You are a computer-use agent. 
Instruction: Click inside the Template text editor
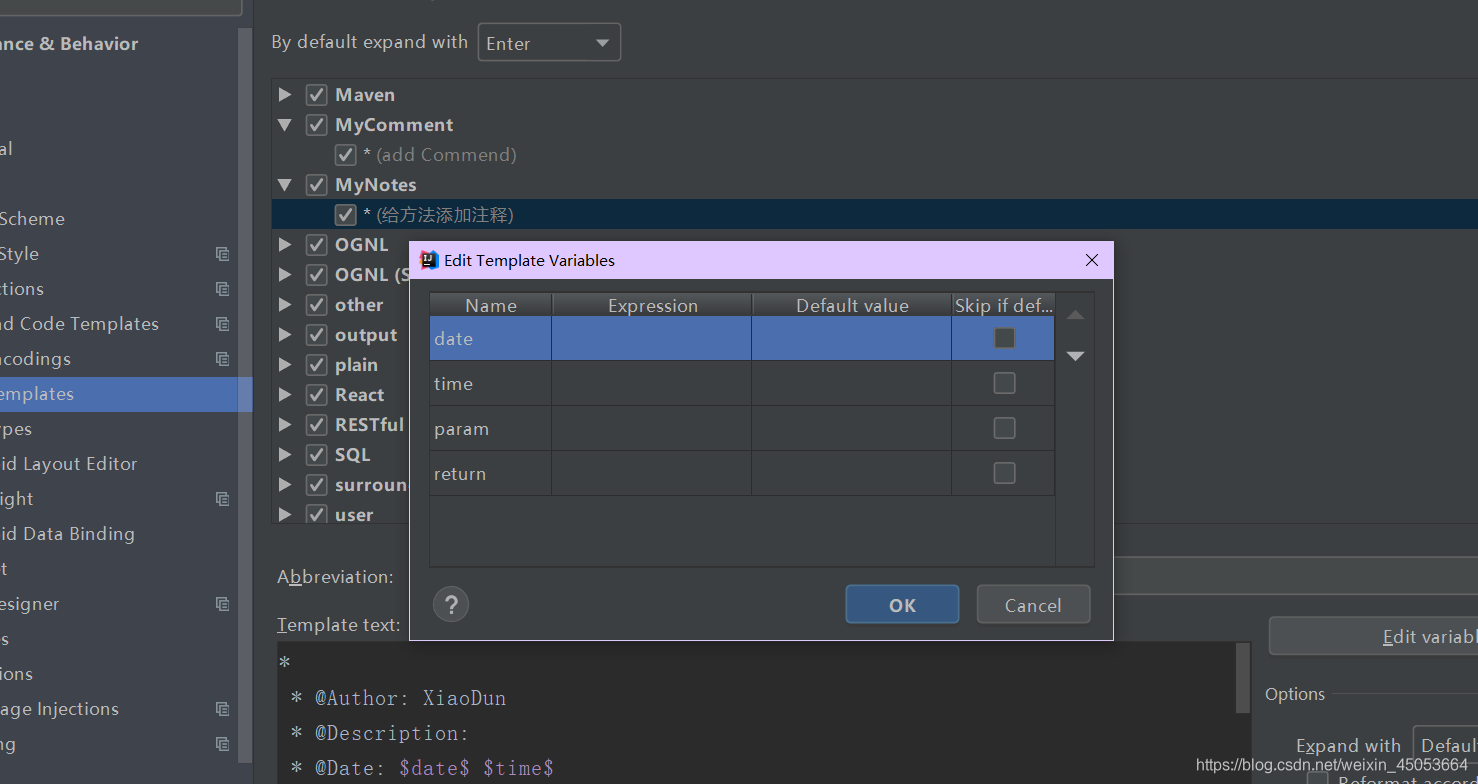(x=756, y=712)
